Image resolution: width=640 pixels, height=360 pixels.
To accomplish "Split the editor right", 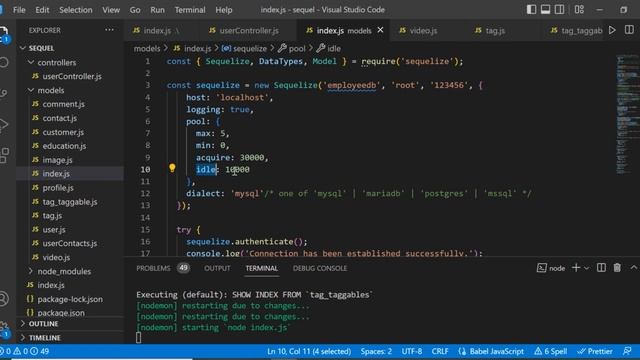I will [x=629, y=30].
